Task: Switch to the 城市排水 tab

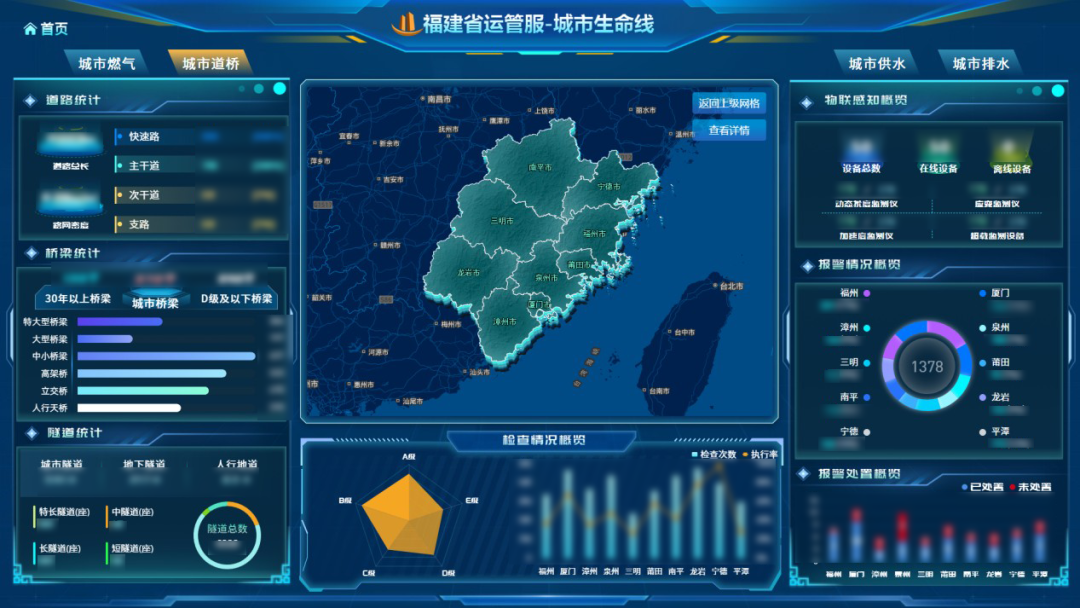Action: tap(980, 63)
